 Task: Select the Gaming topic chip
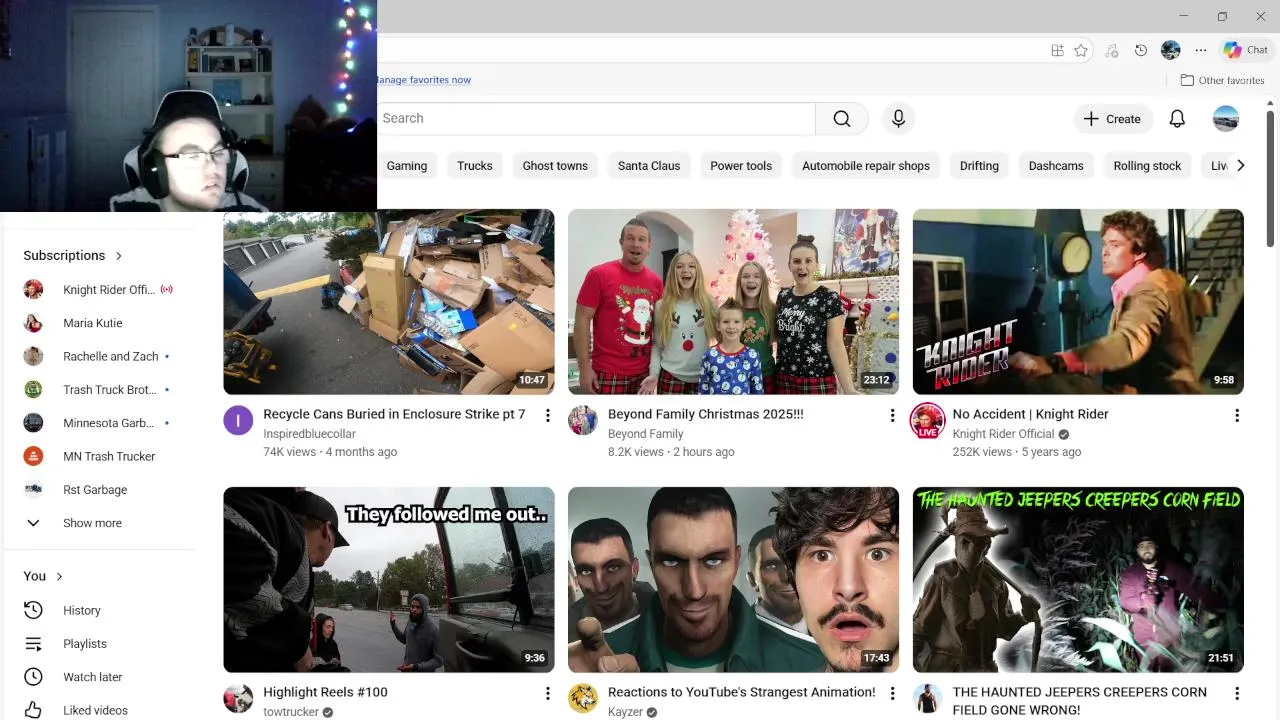pos(407,166)
